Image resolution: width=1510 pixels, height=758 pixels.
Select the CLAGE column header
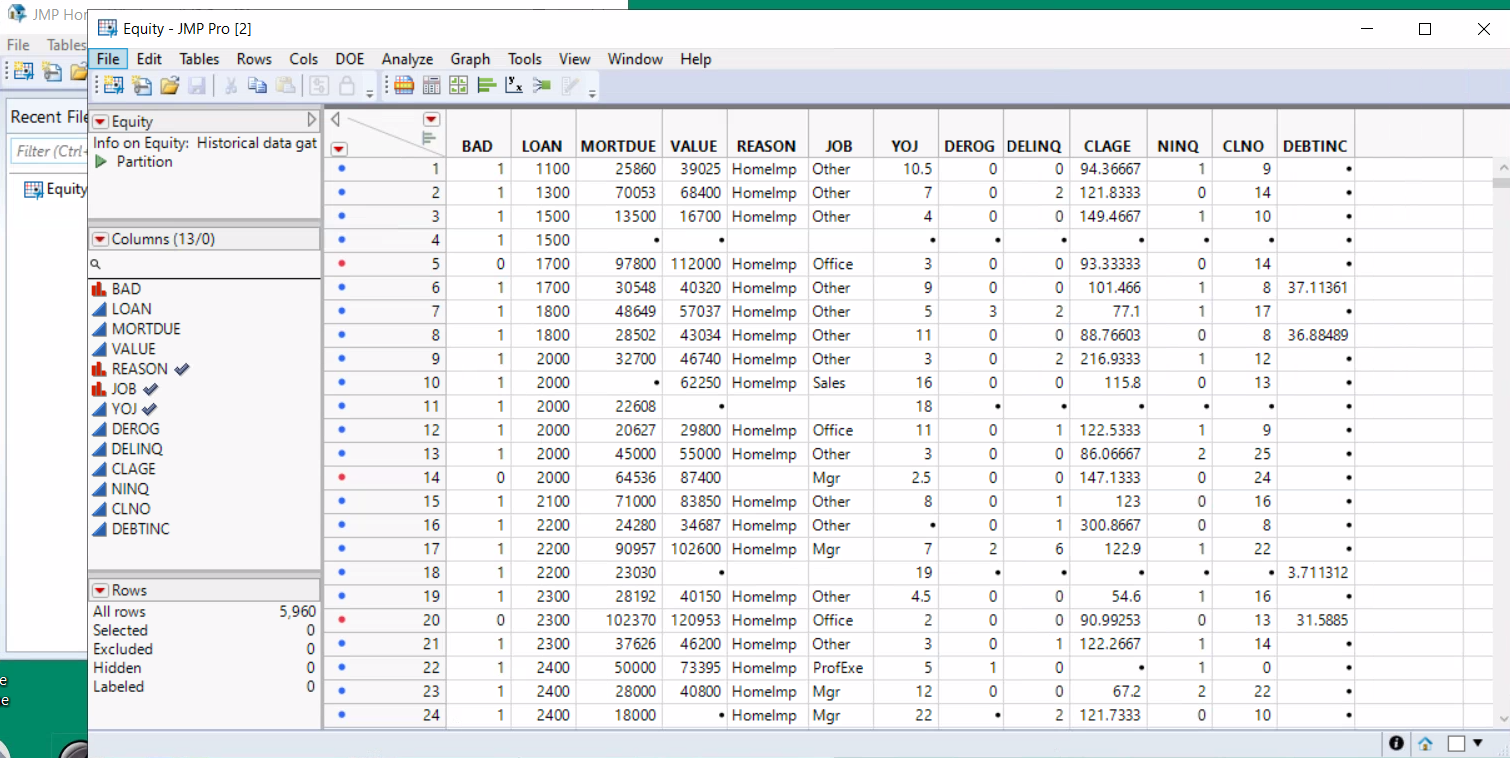(x=1107, y=146)
